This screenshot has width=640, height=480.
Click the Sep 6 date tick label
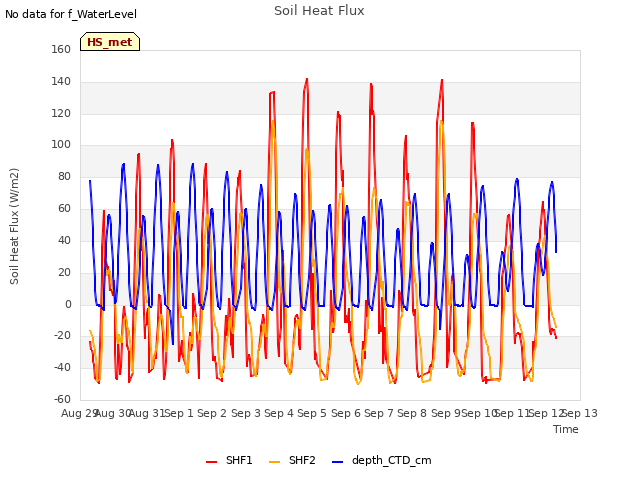tap(346, 413)
